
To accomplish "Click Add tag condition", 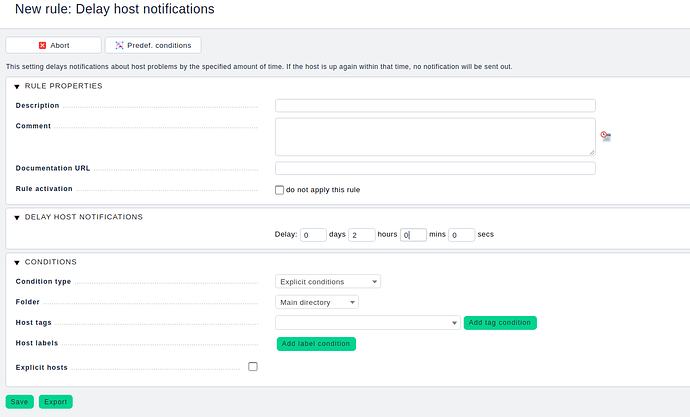I will click(500, 322).
